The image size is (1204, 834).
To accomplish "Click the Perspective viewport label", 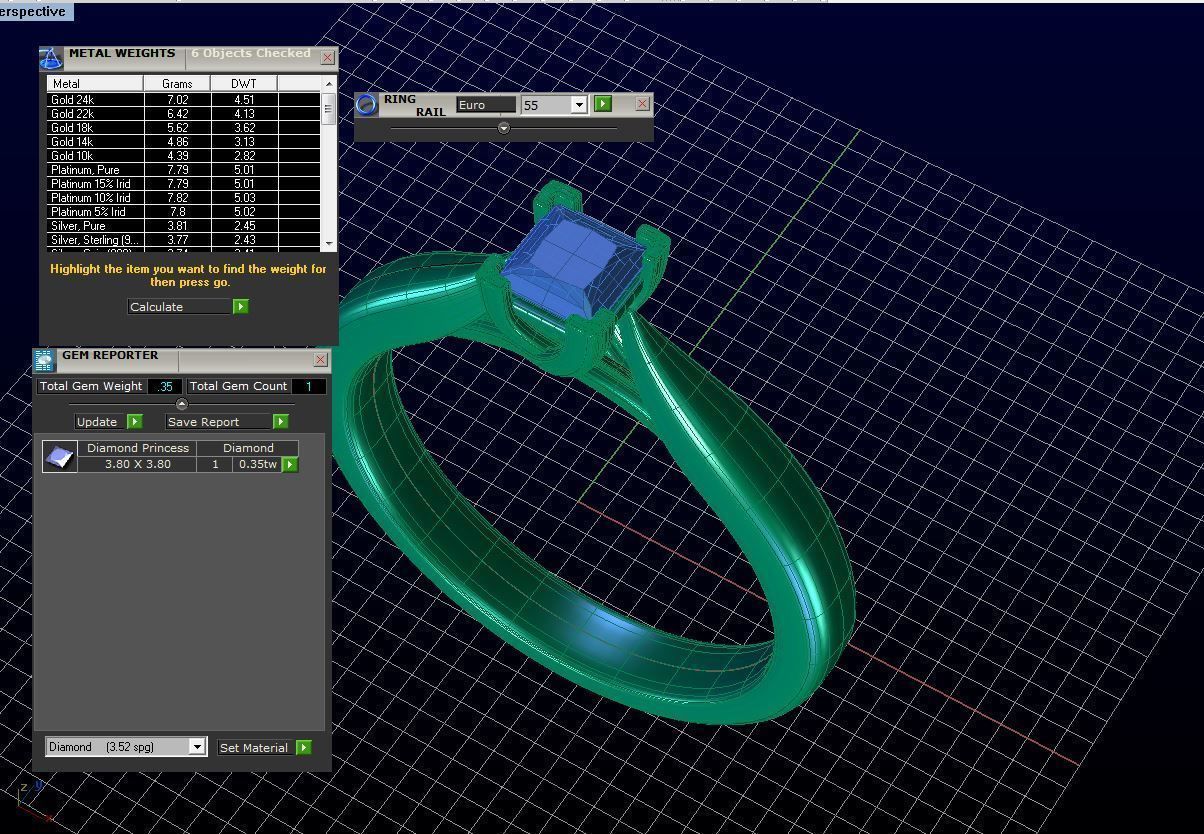I will (x=35, y=12).
